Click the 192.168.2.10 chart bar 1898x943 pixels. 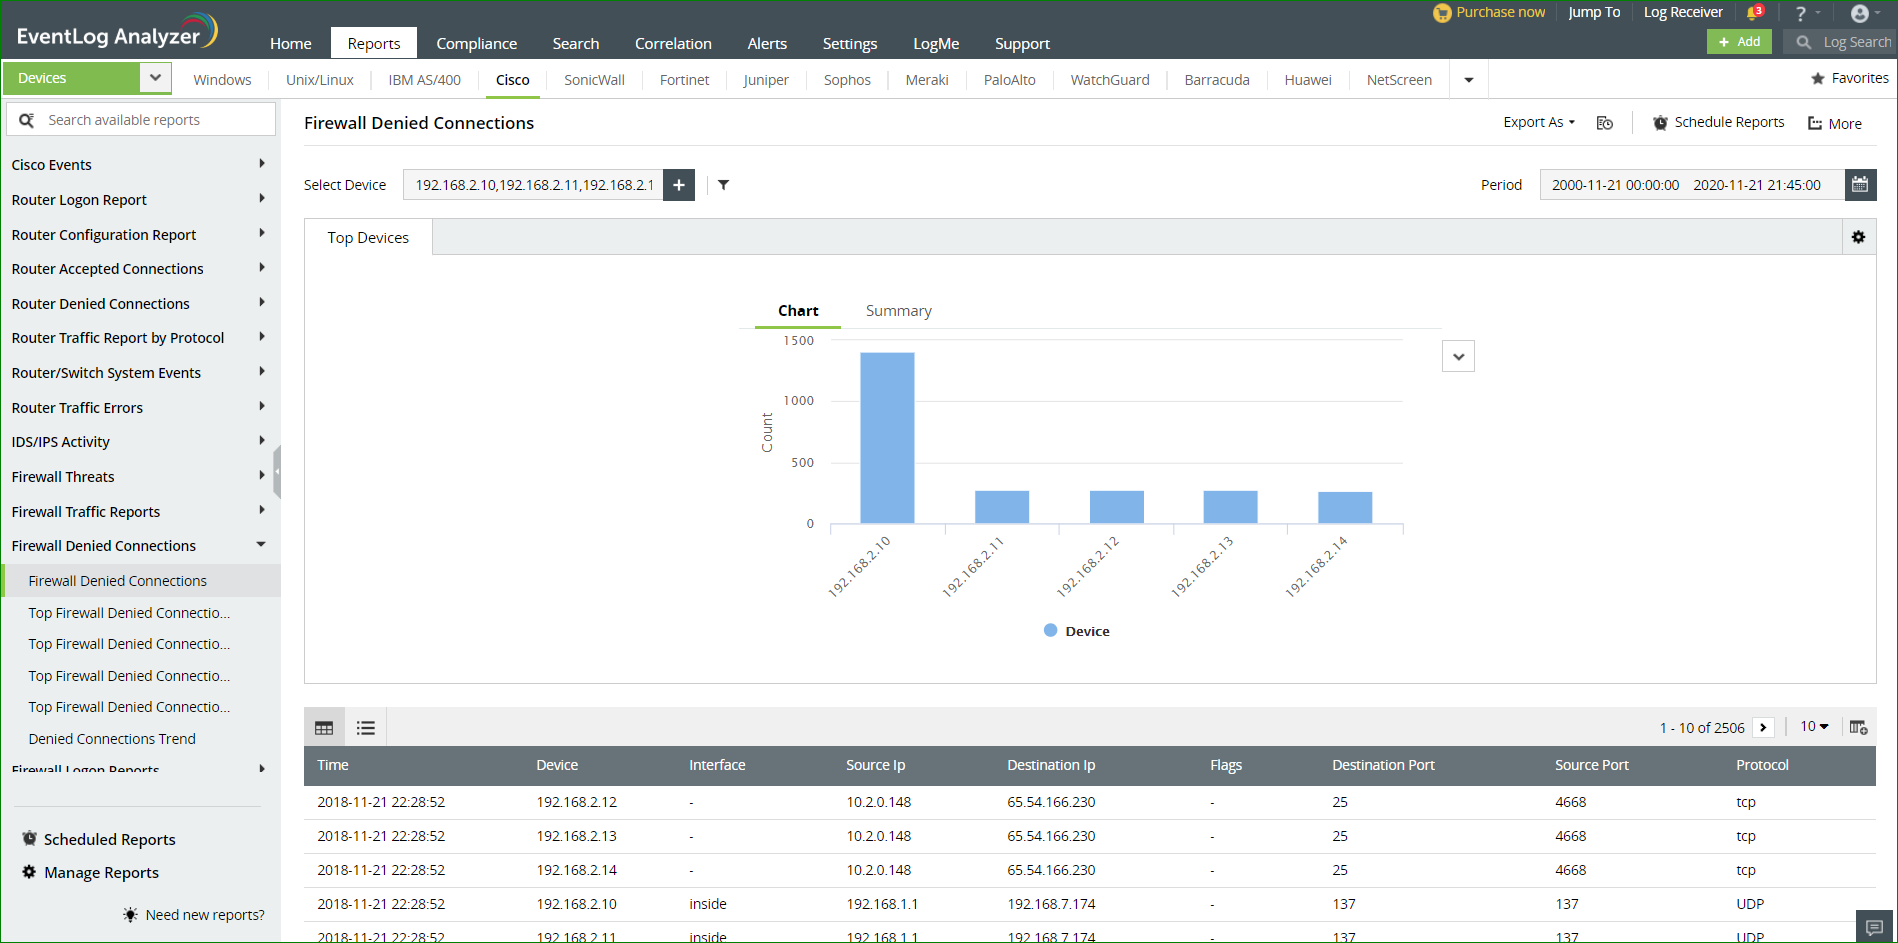tap(887, 438)
